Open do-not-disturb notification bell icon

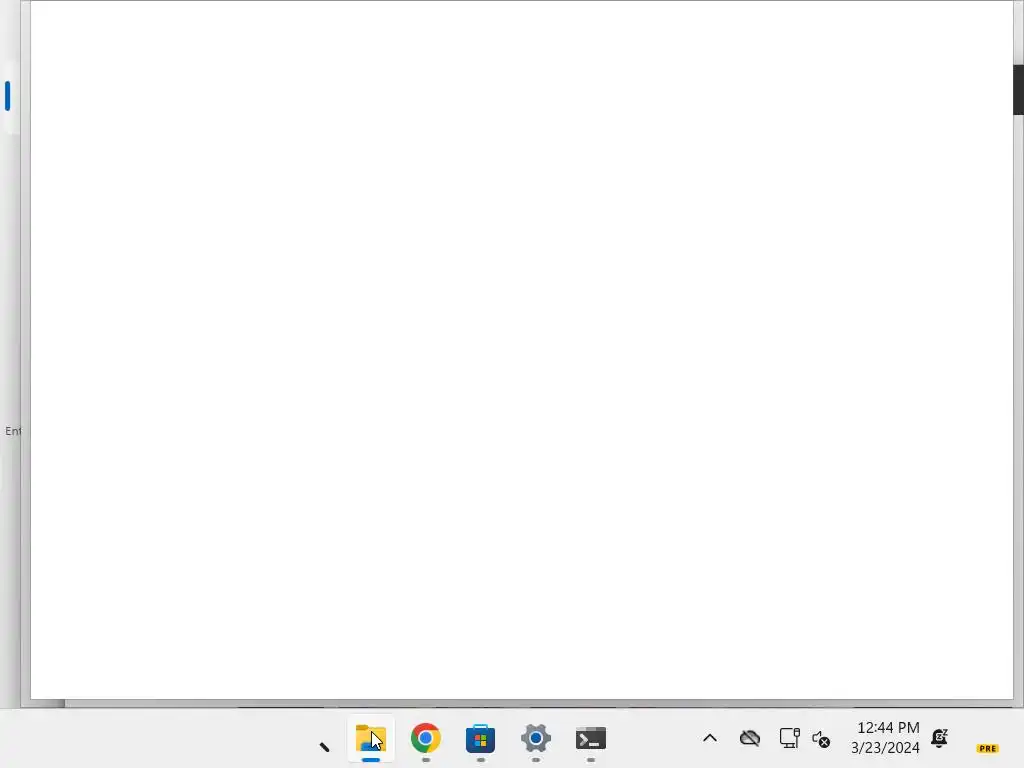(x=940, y=738)
